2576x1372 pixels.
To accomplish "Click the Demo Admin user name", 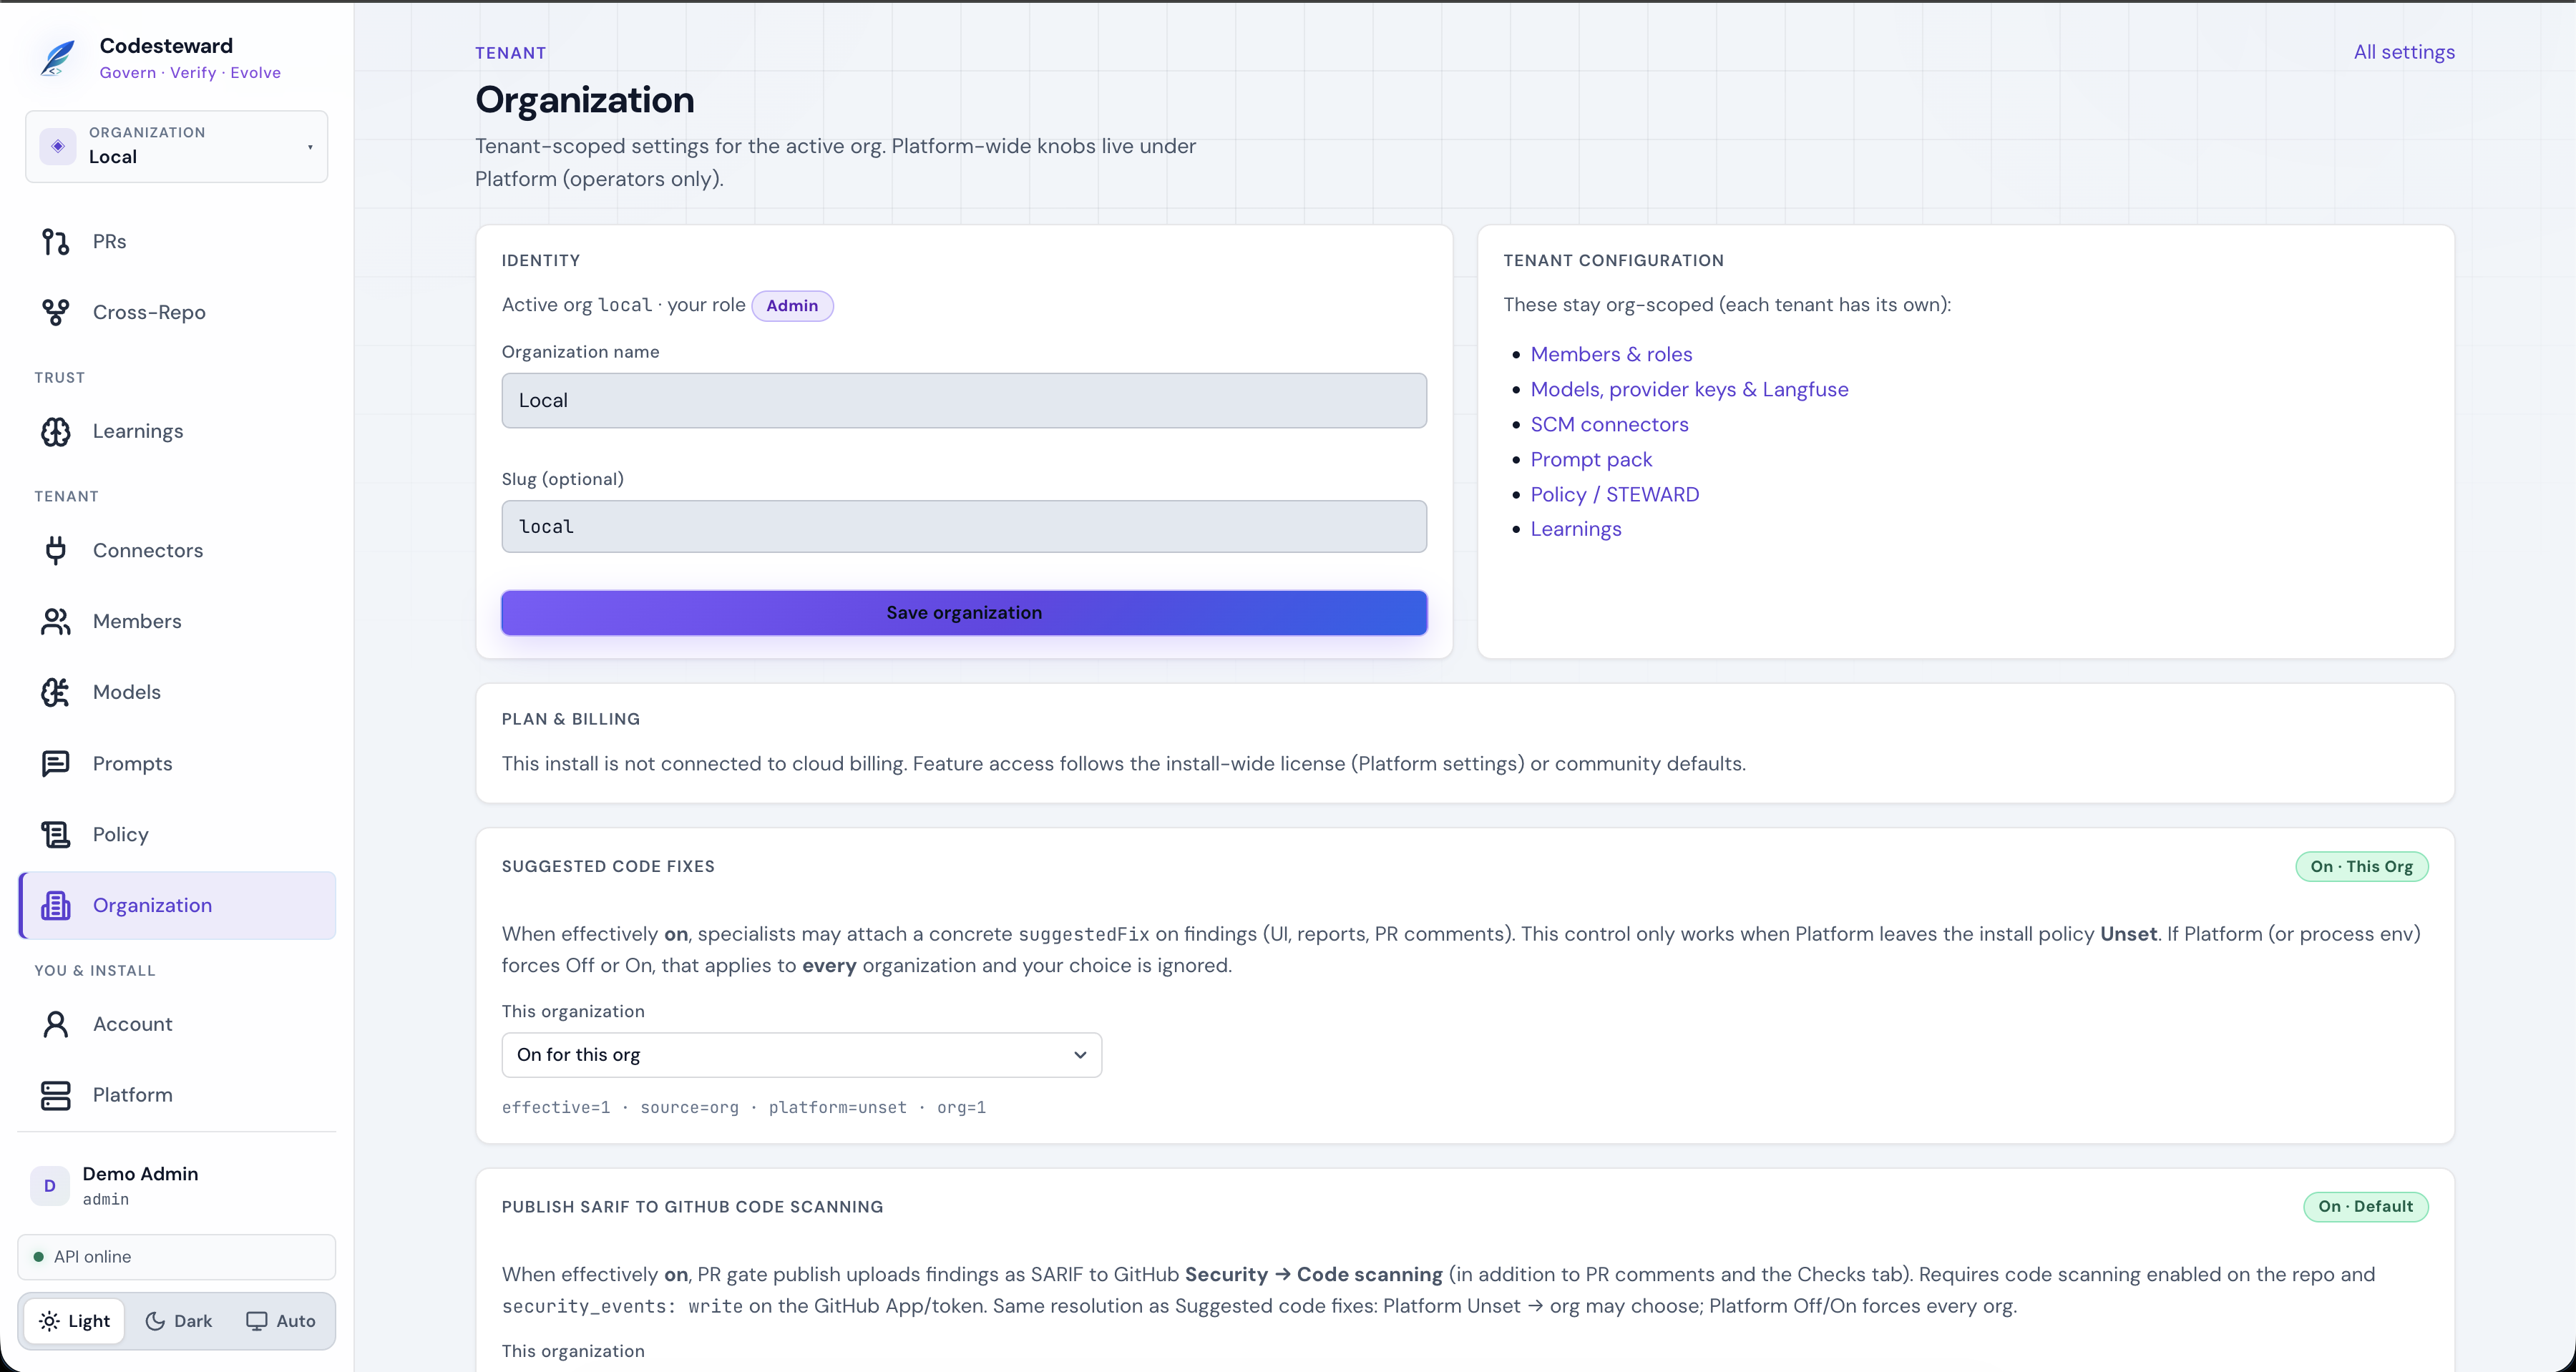I will click(140, 1174).
